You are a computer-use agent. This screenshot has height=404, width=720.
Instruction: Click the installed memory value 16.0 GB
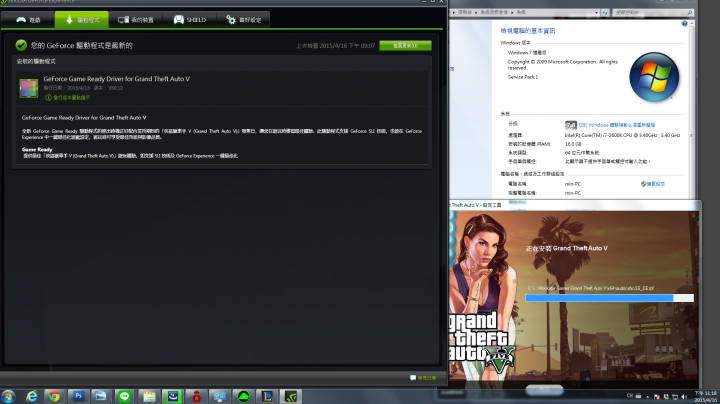(573, 144)
